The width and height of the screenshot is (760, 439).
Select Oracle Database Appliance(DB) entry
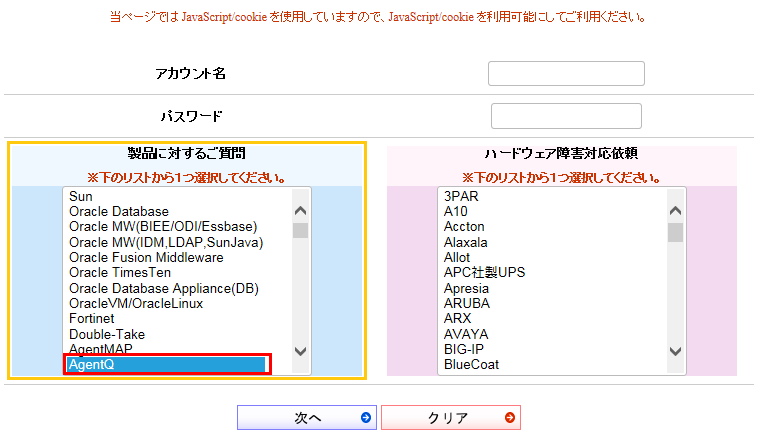click(164, 288)
